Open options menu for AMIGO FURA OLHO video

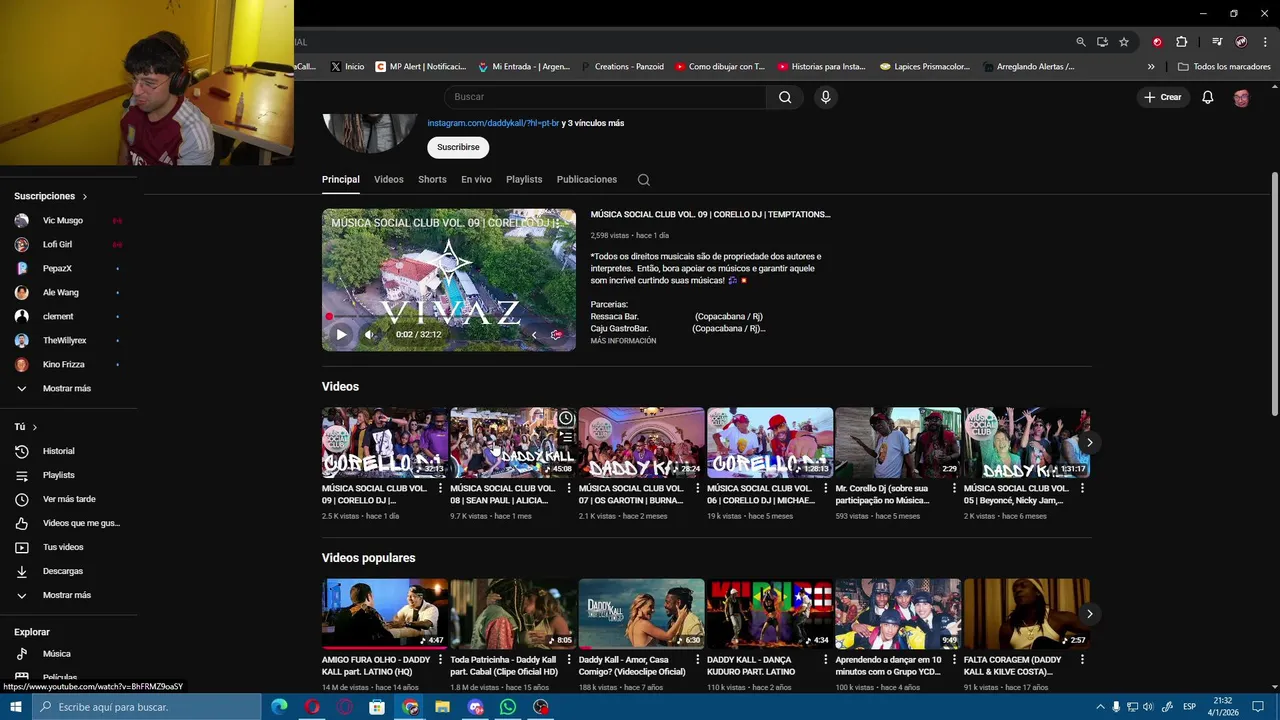(441, 660)
